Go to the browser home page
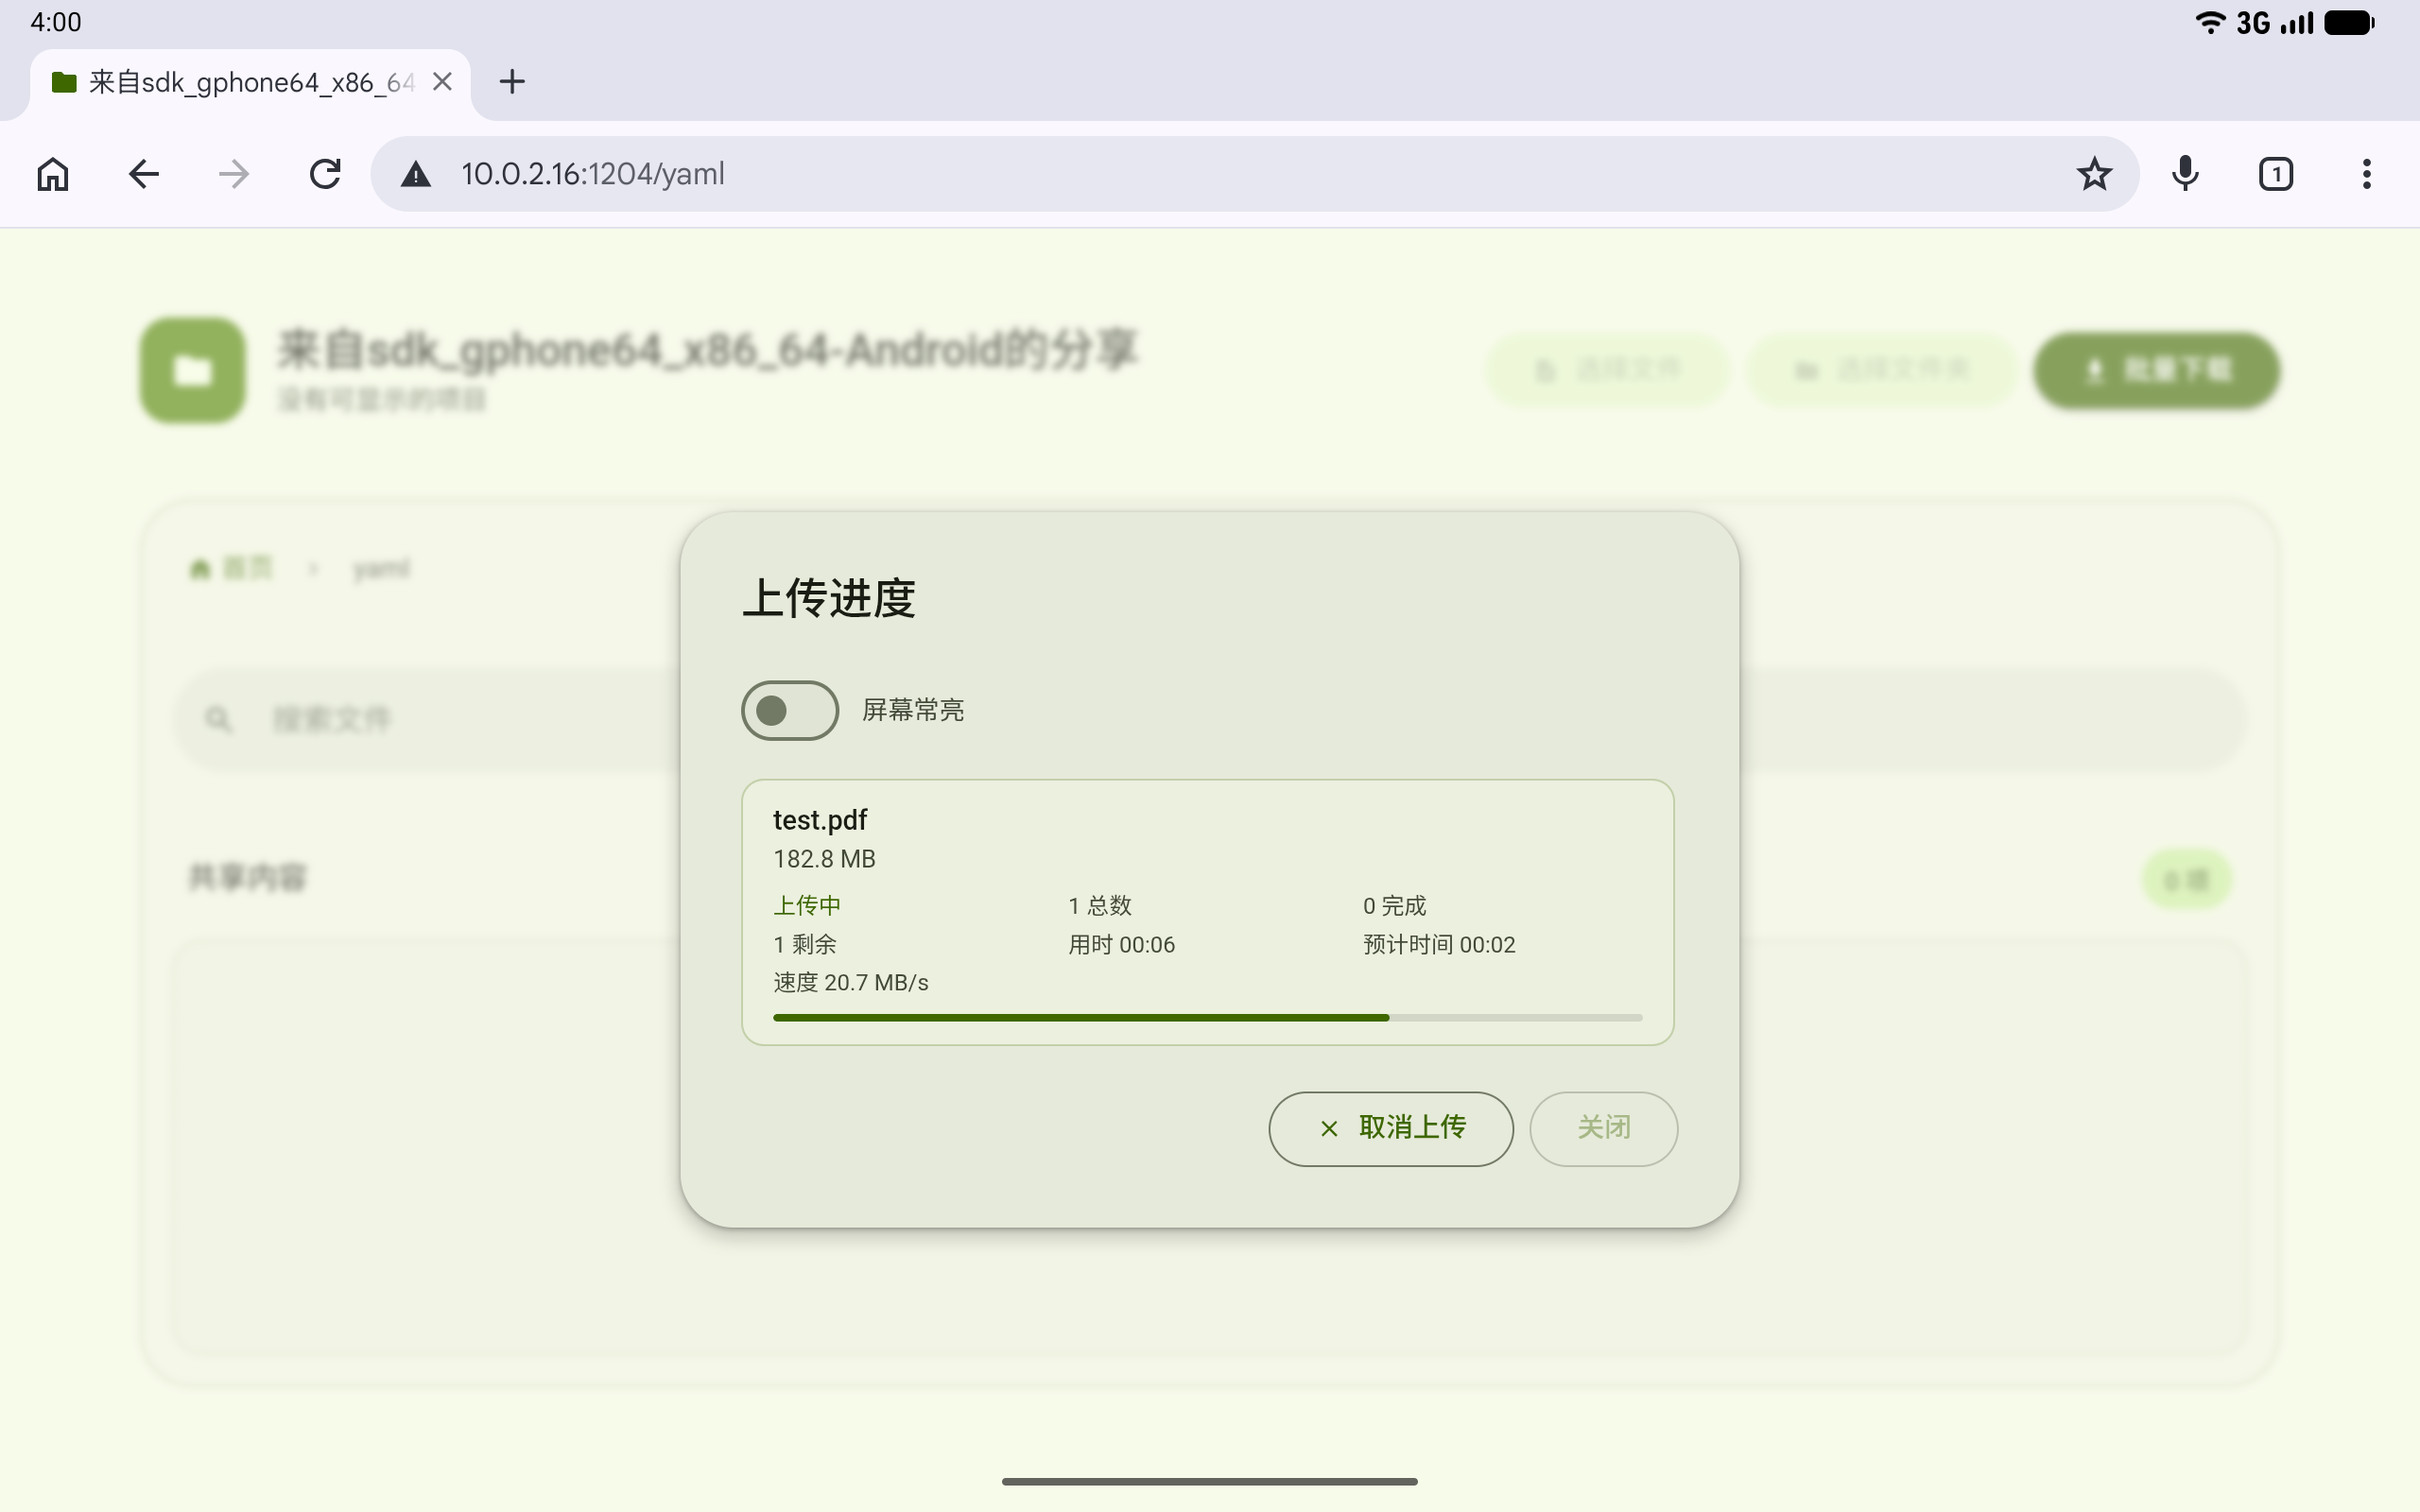Screen dimensions: 2420x1512 53,174
